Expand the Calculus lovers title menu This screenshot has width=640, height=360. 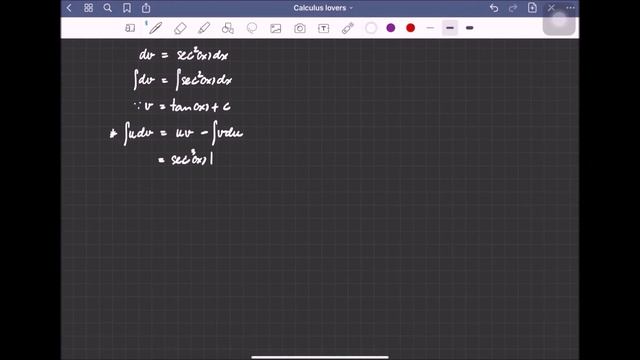click(323, 8)
